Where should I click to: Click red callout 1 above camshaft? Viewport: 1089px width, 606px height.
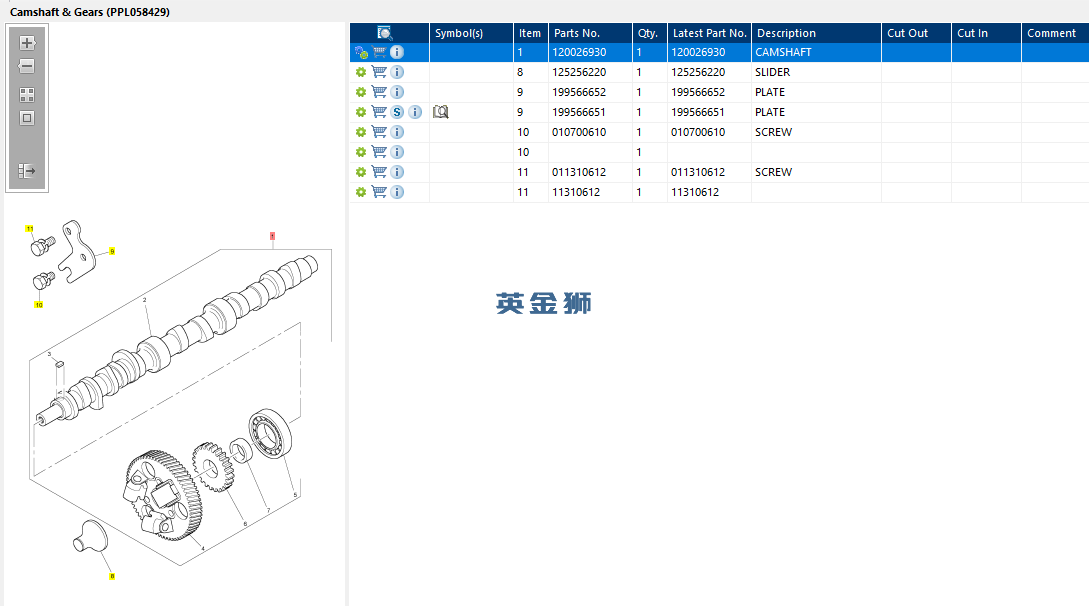(272, 236)
